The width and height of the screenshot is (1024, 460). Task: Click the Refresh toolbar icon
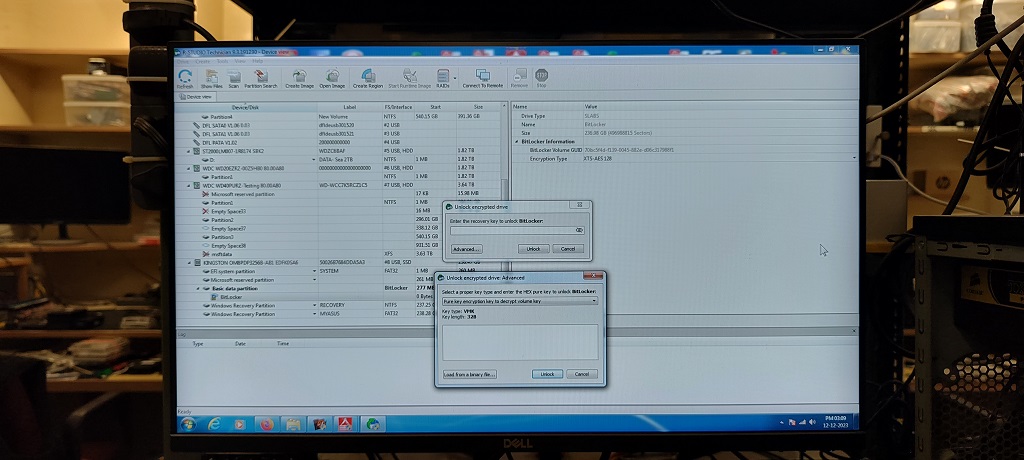pyautogui.click(x=185, y=78)
